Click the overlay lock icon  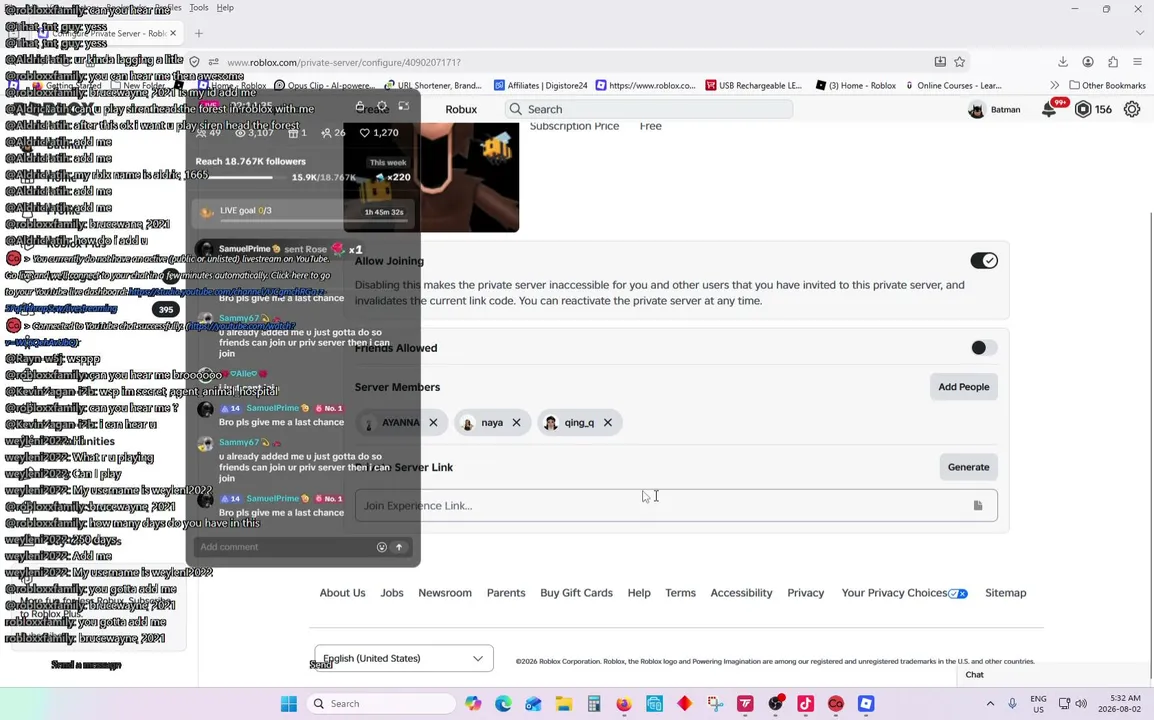359,106
